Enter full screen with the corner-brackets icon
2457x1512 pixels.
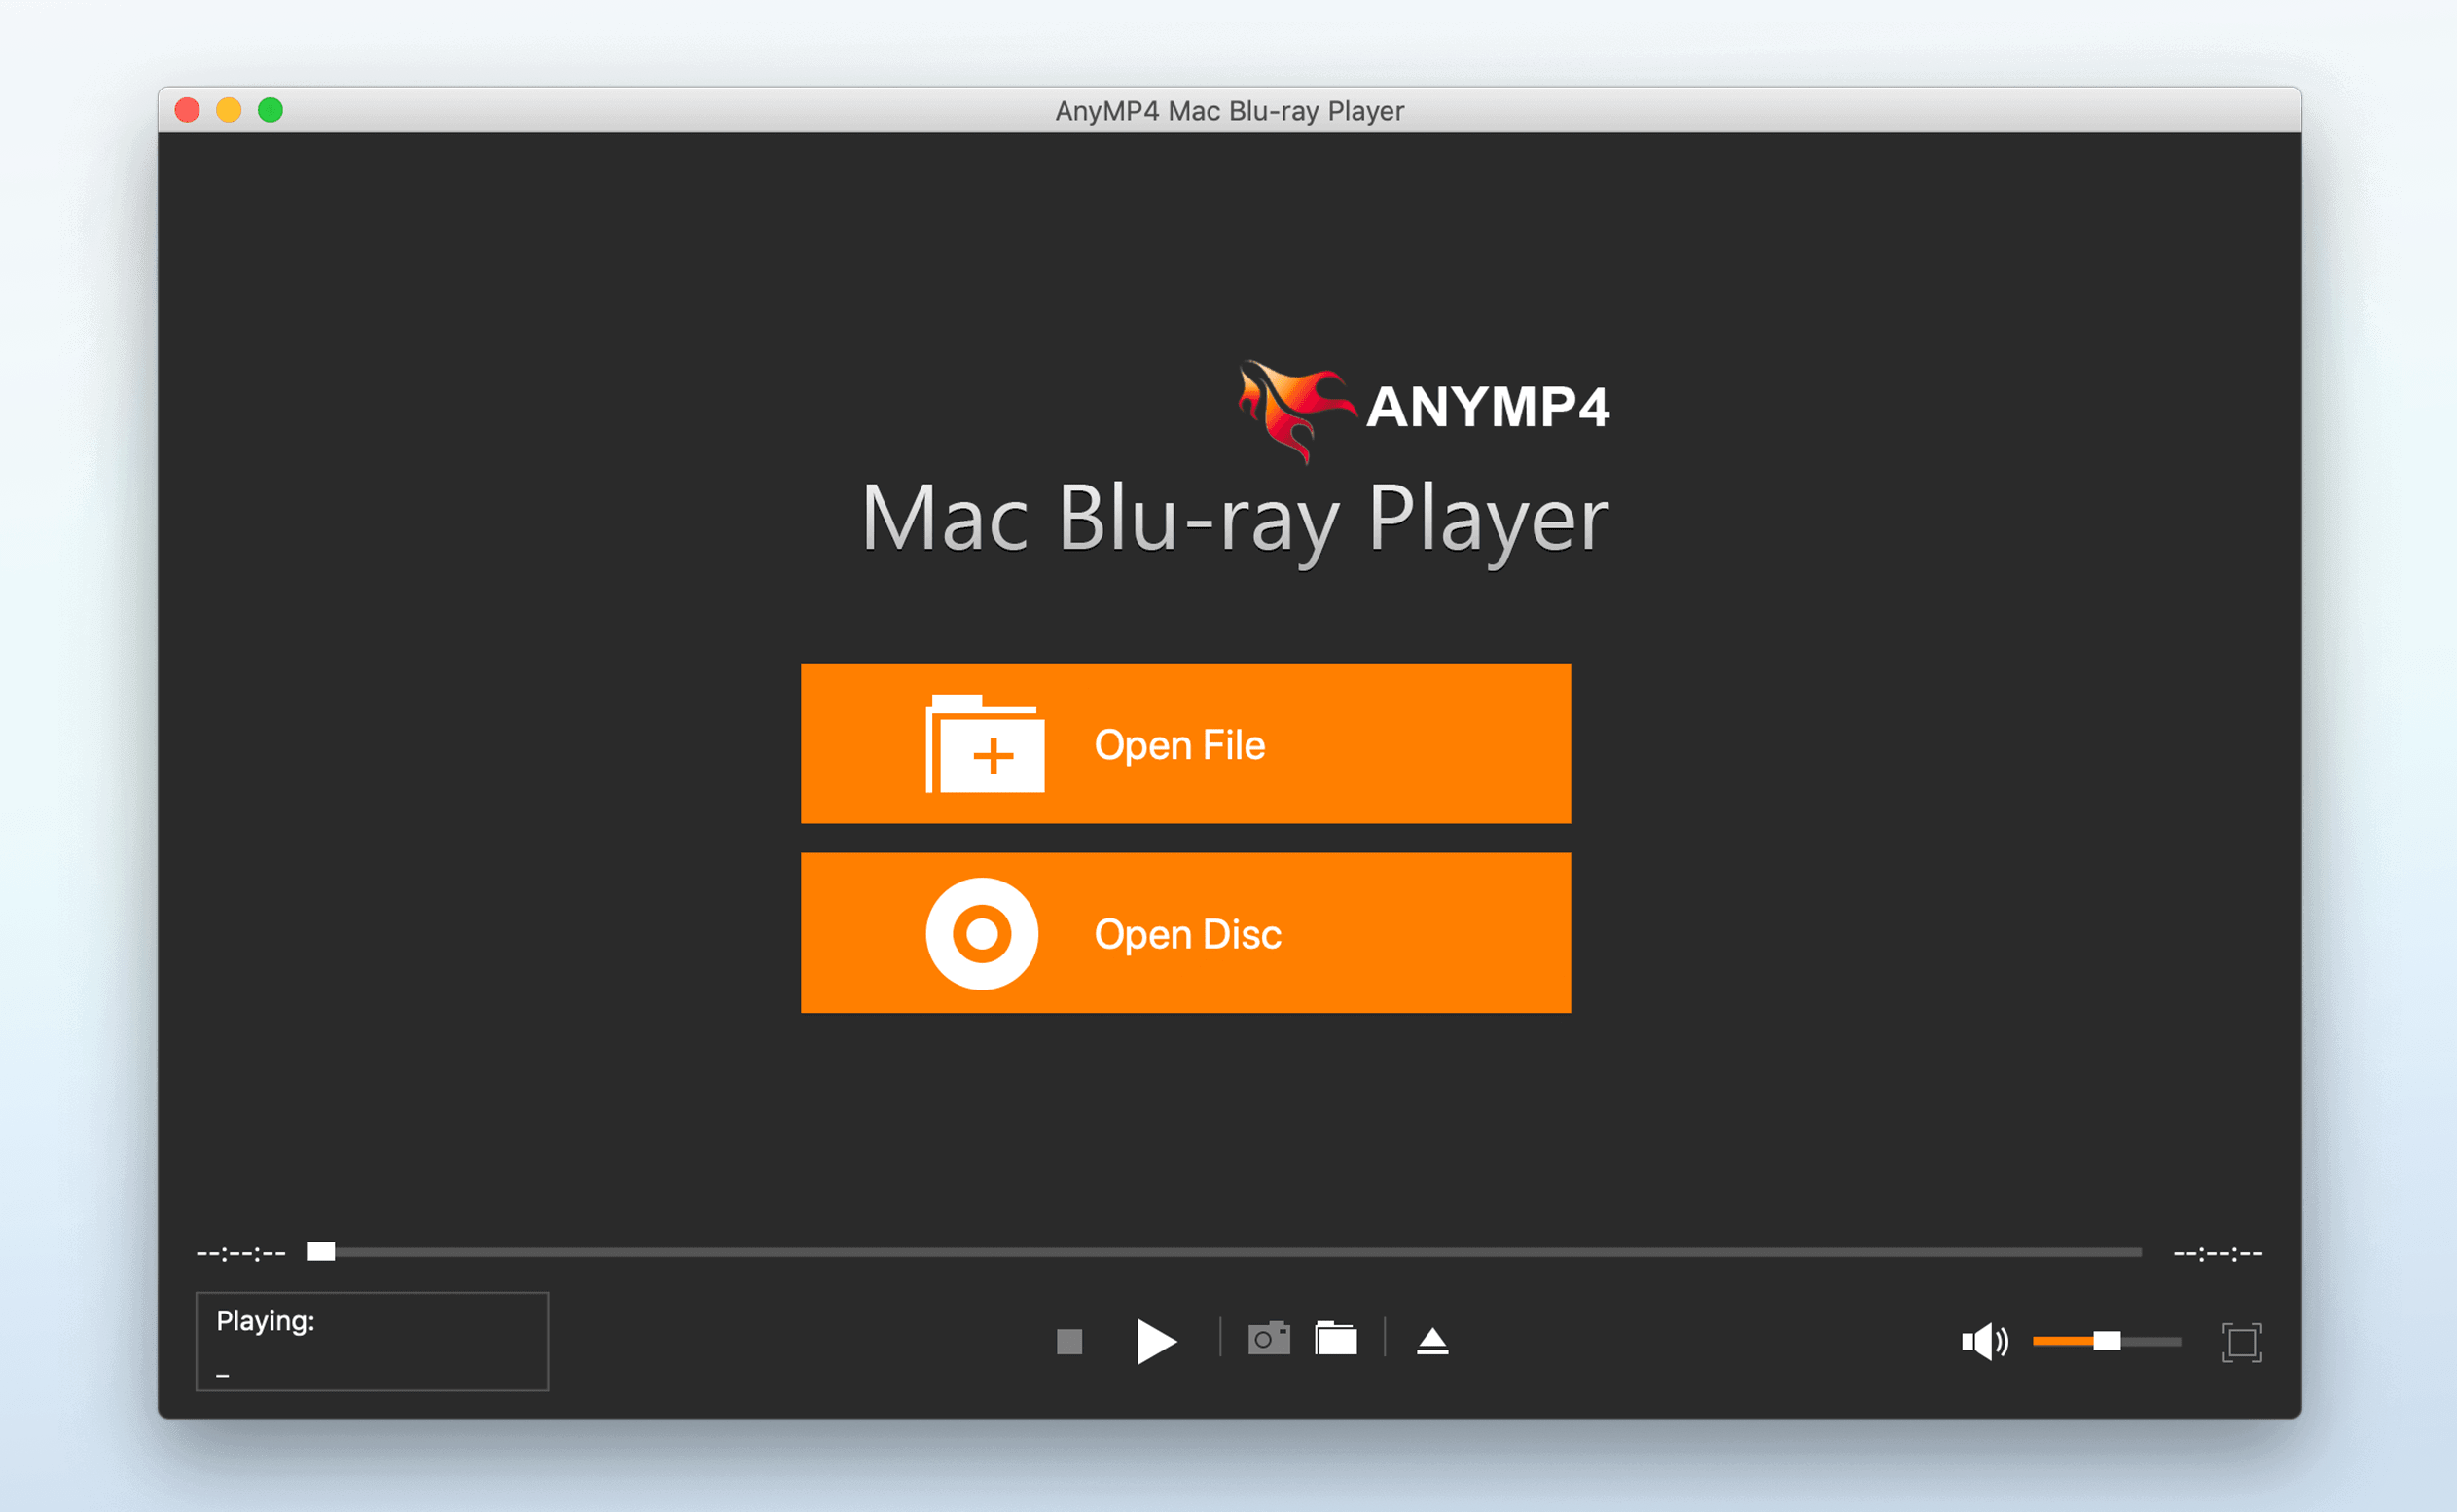[x=2242, y=1342]
